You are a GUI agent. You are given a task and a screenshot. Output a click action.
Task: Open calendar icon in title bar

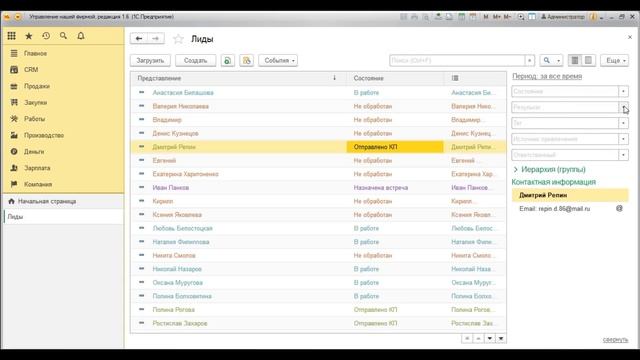tap(473, 17)
